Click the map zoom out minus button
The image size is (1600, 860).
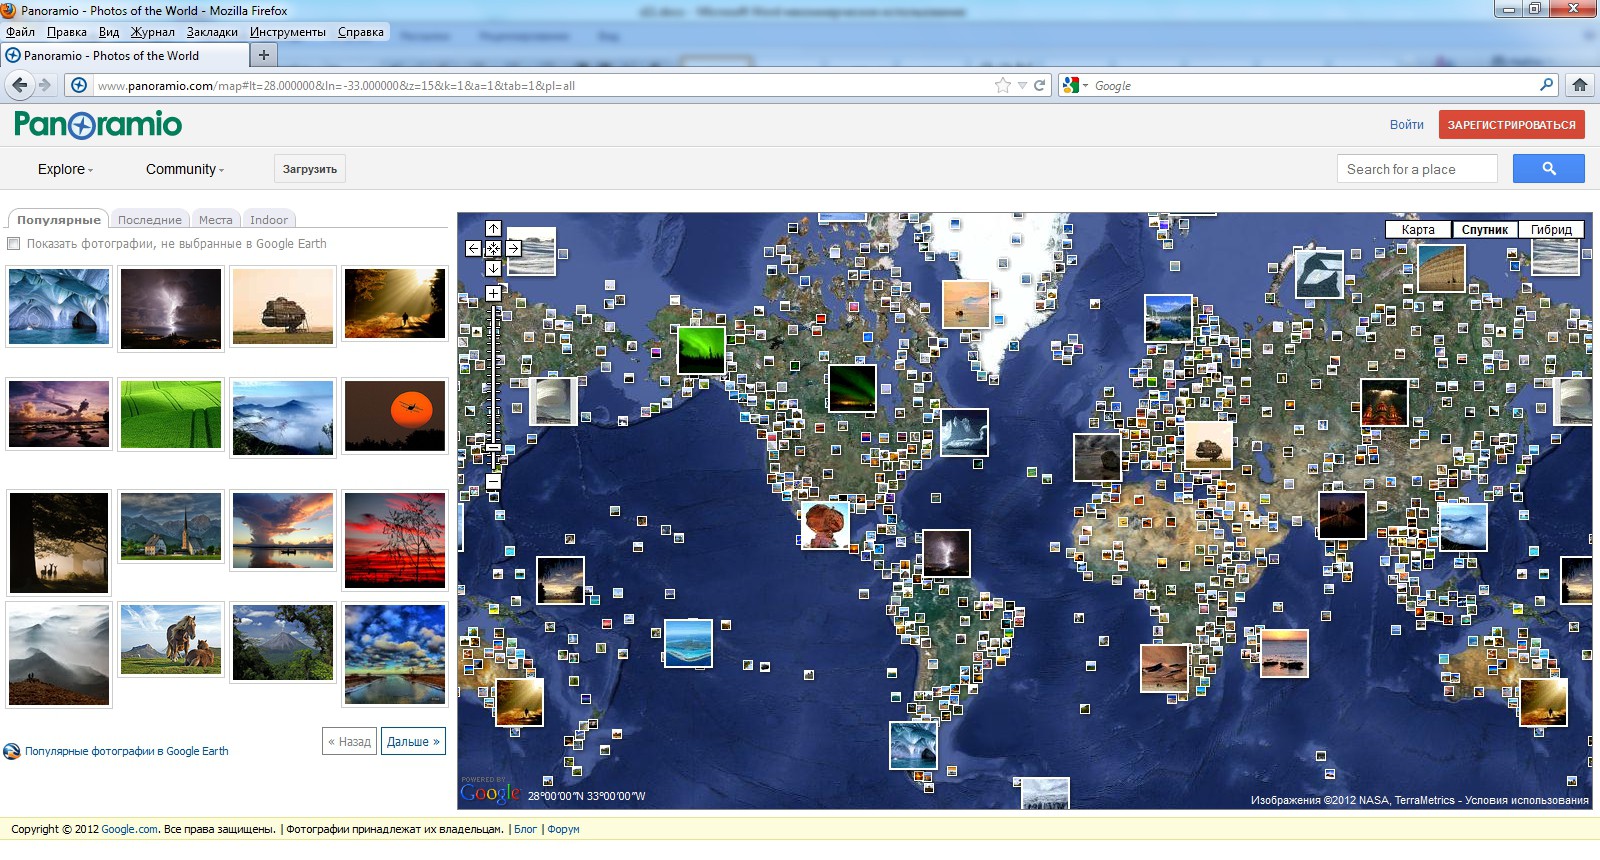point(493,481)
